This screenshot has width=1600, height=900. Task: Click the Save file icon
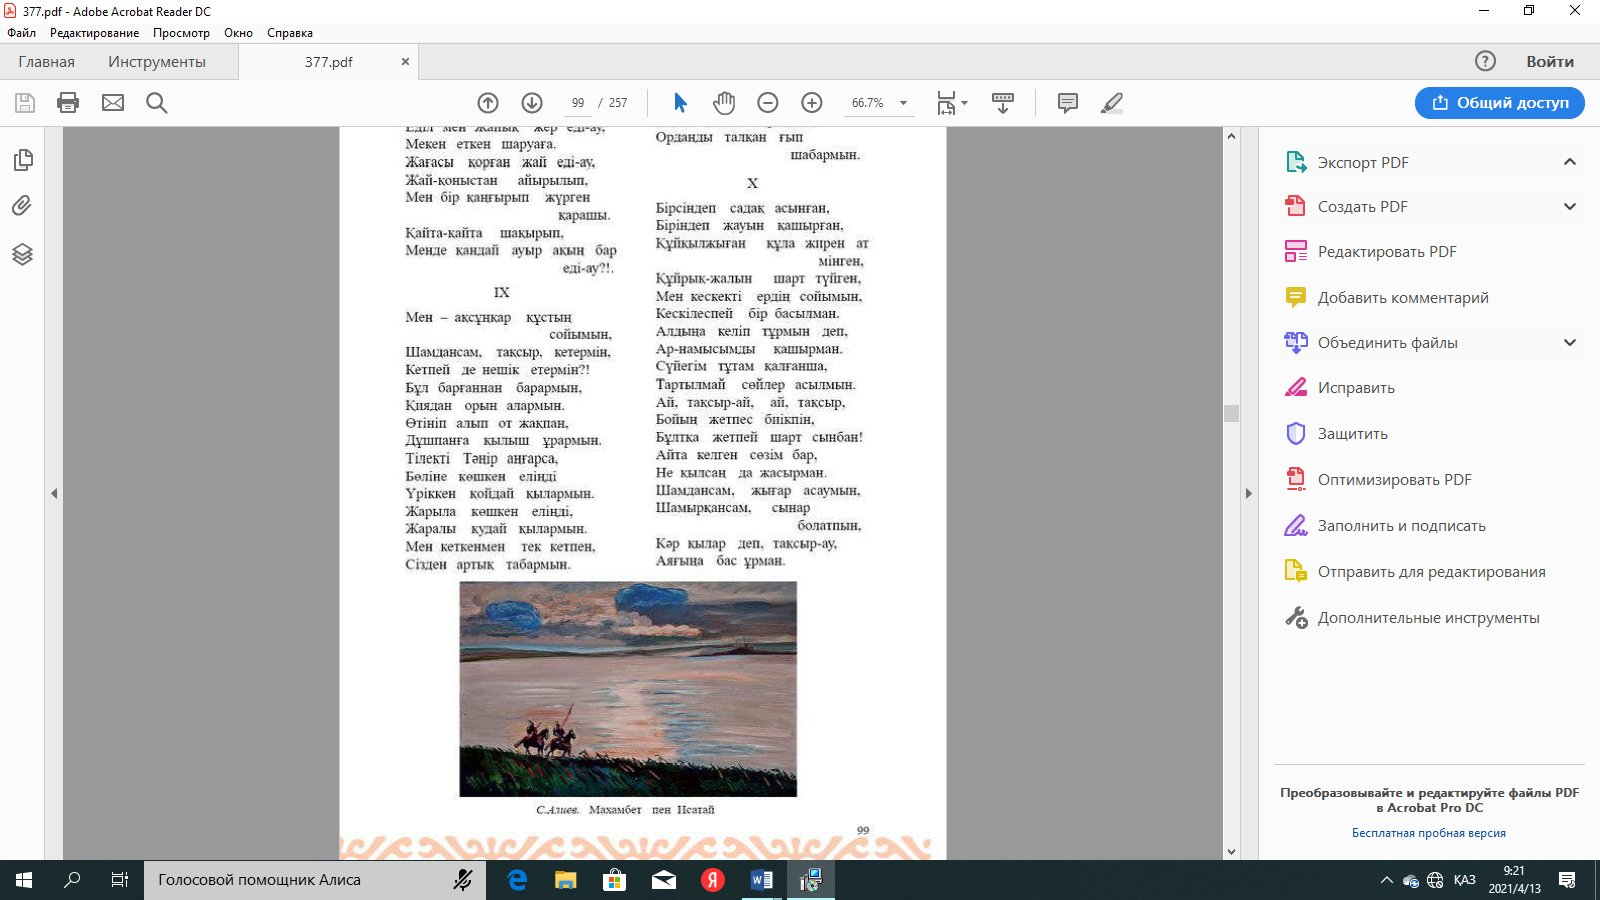point(25,103)
